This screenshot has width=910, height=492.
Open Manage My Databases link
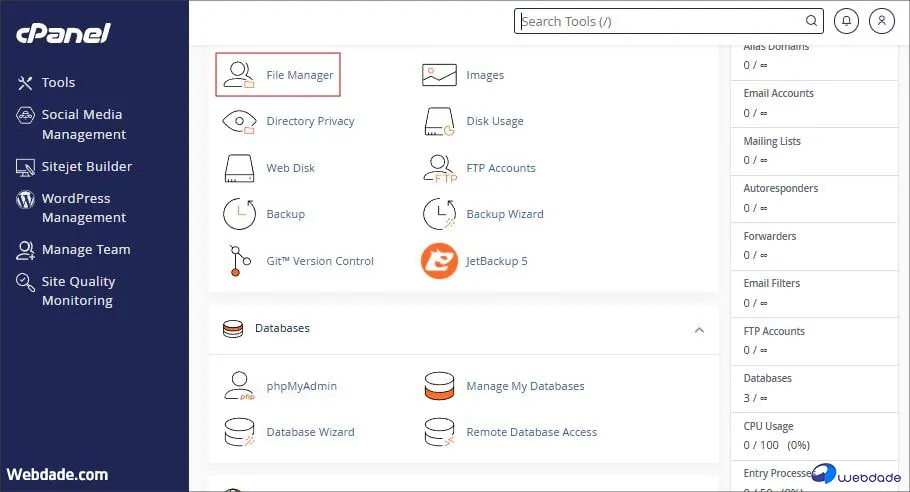[x=525, y=386]
